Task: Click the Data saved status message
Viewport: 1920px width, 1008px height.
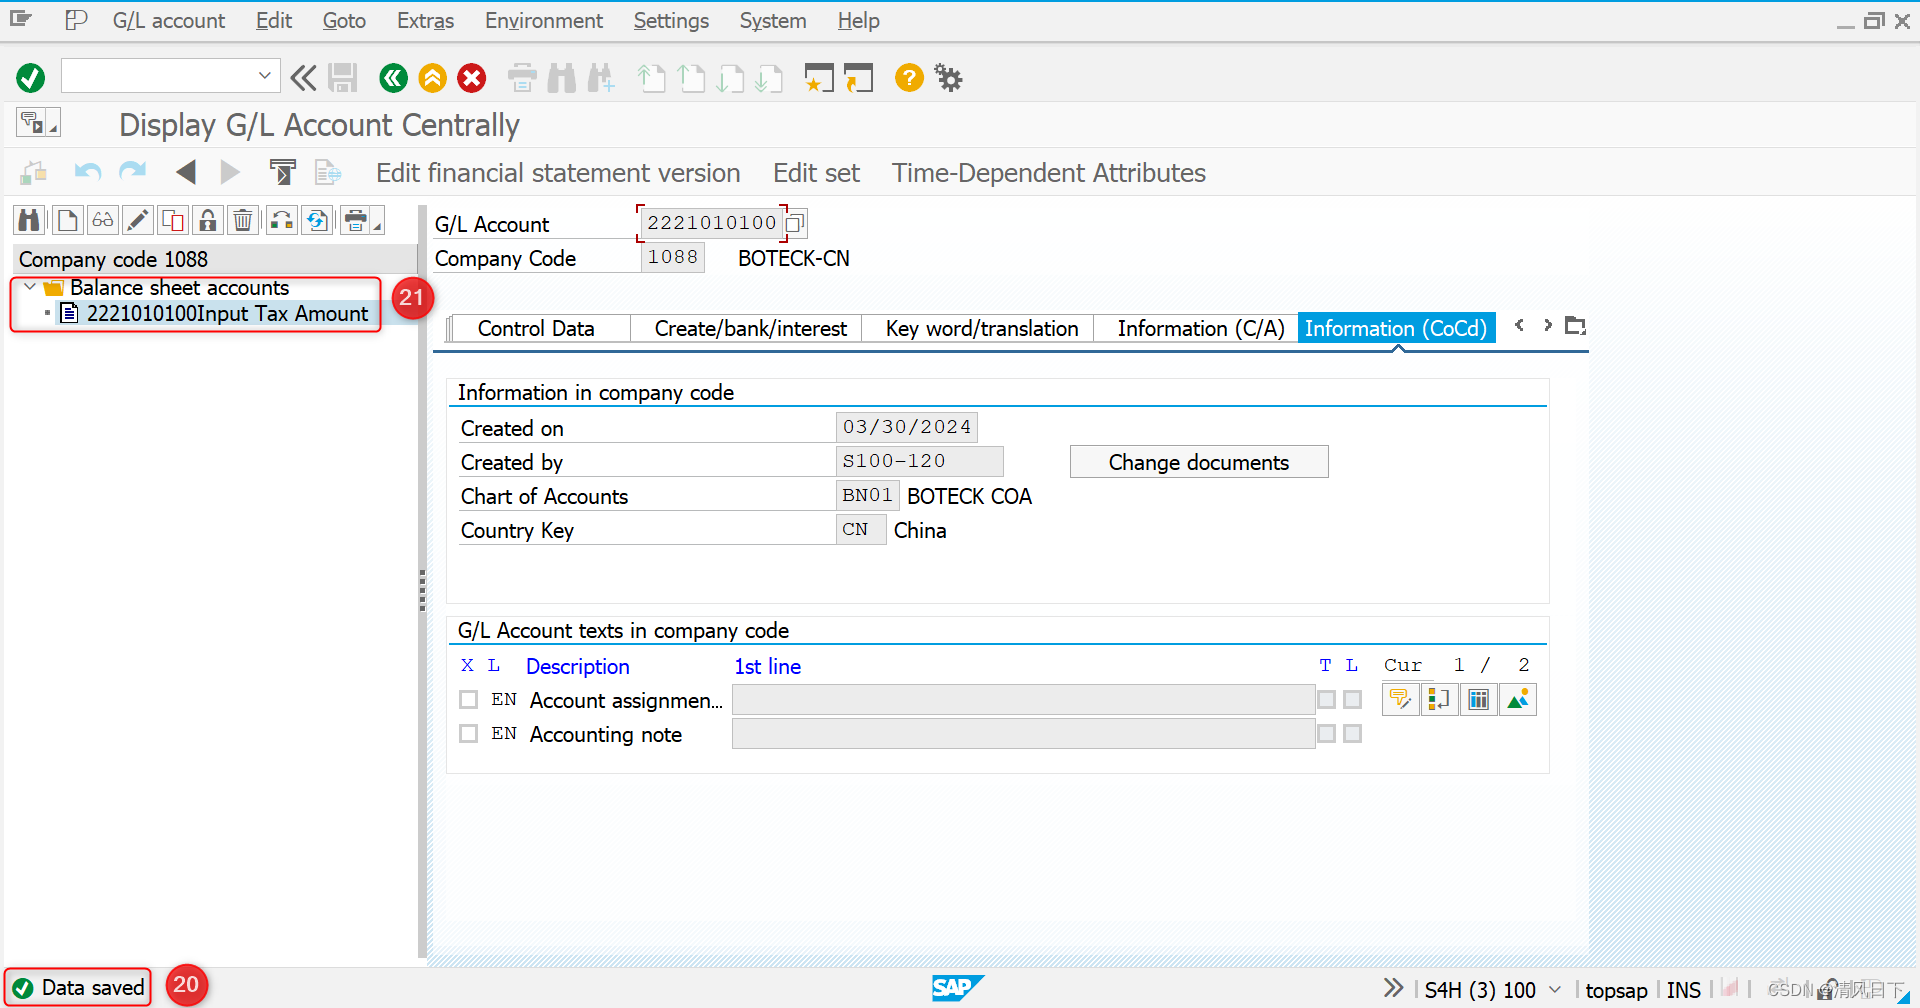Action: [x=93, y=988]
